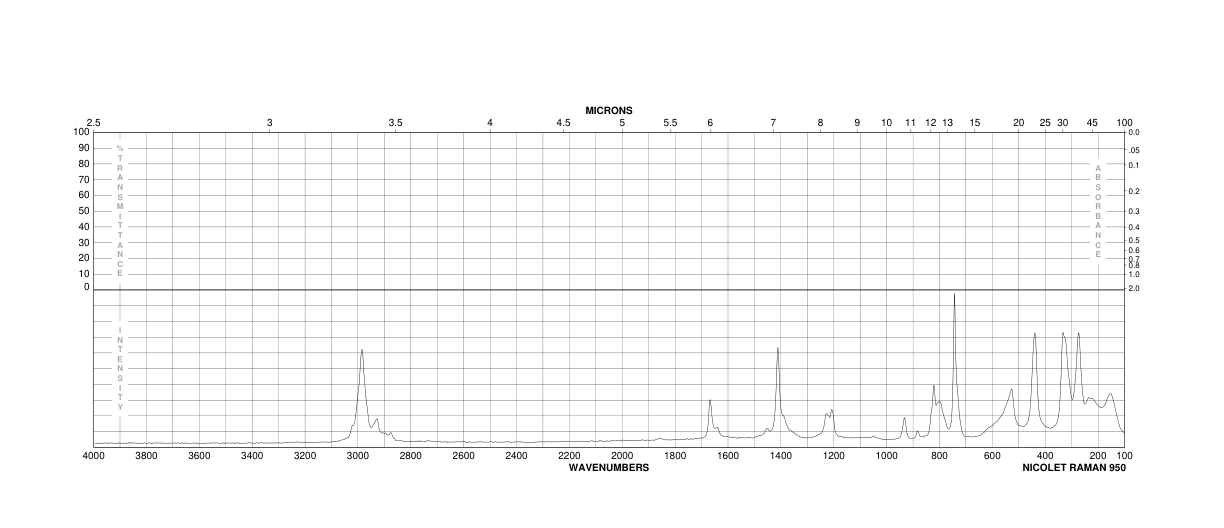Screen dimensions: 1224x528
Task: Select the 3.5 microns tick label
Action: [x=395, y=123]
